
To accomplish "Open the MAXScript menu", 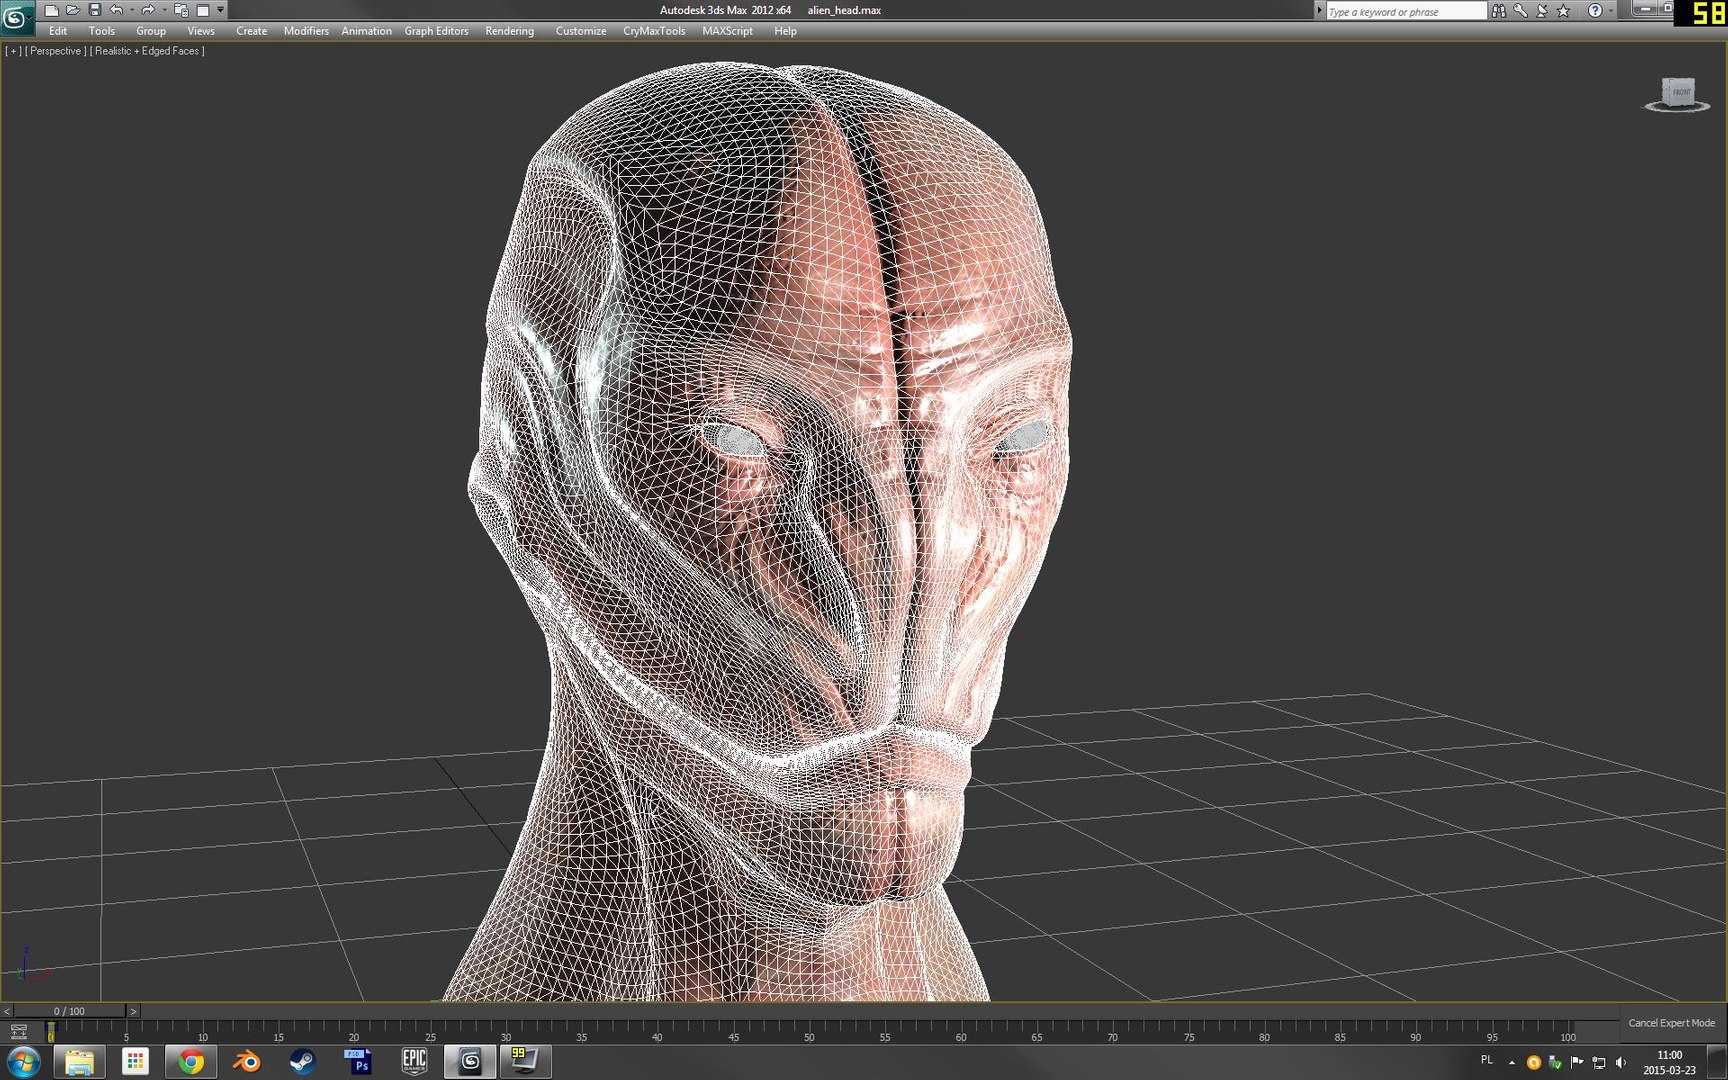I will point(727,31).
